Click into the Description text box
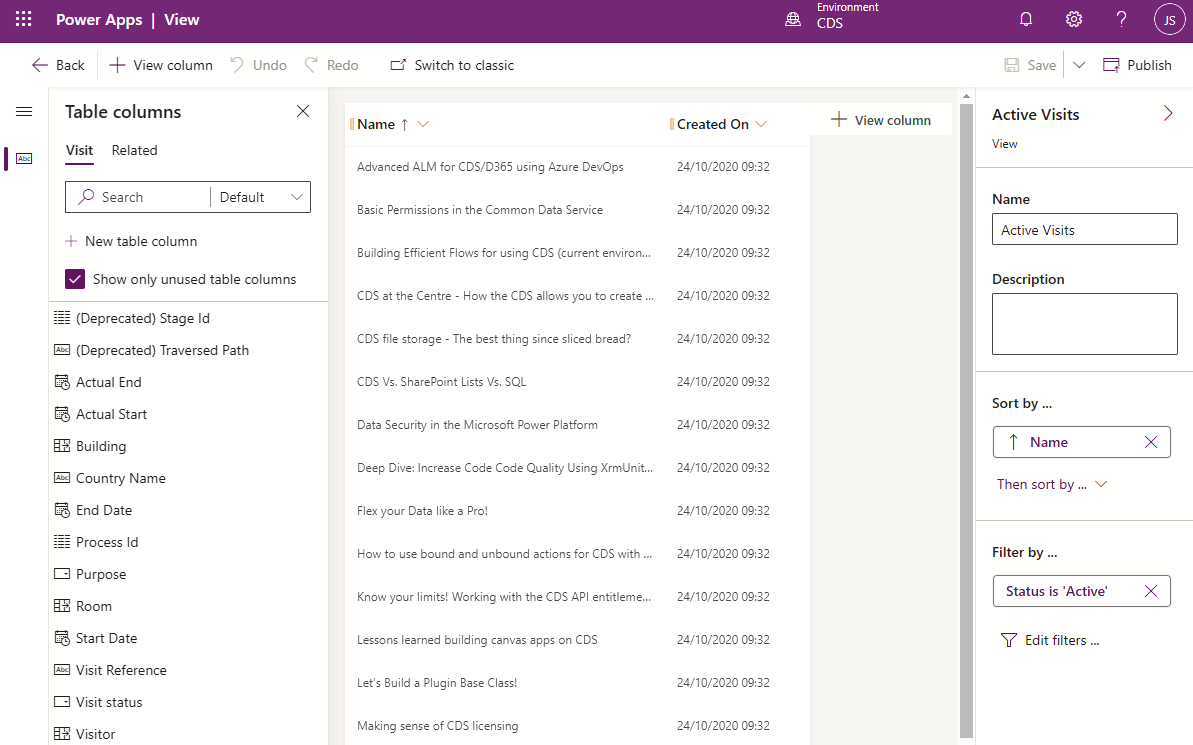 [x=1084, y=324]
